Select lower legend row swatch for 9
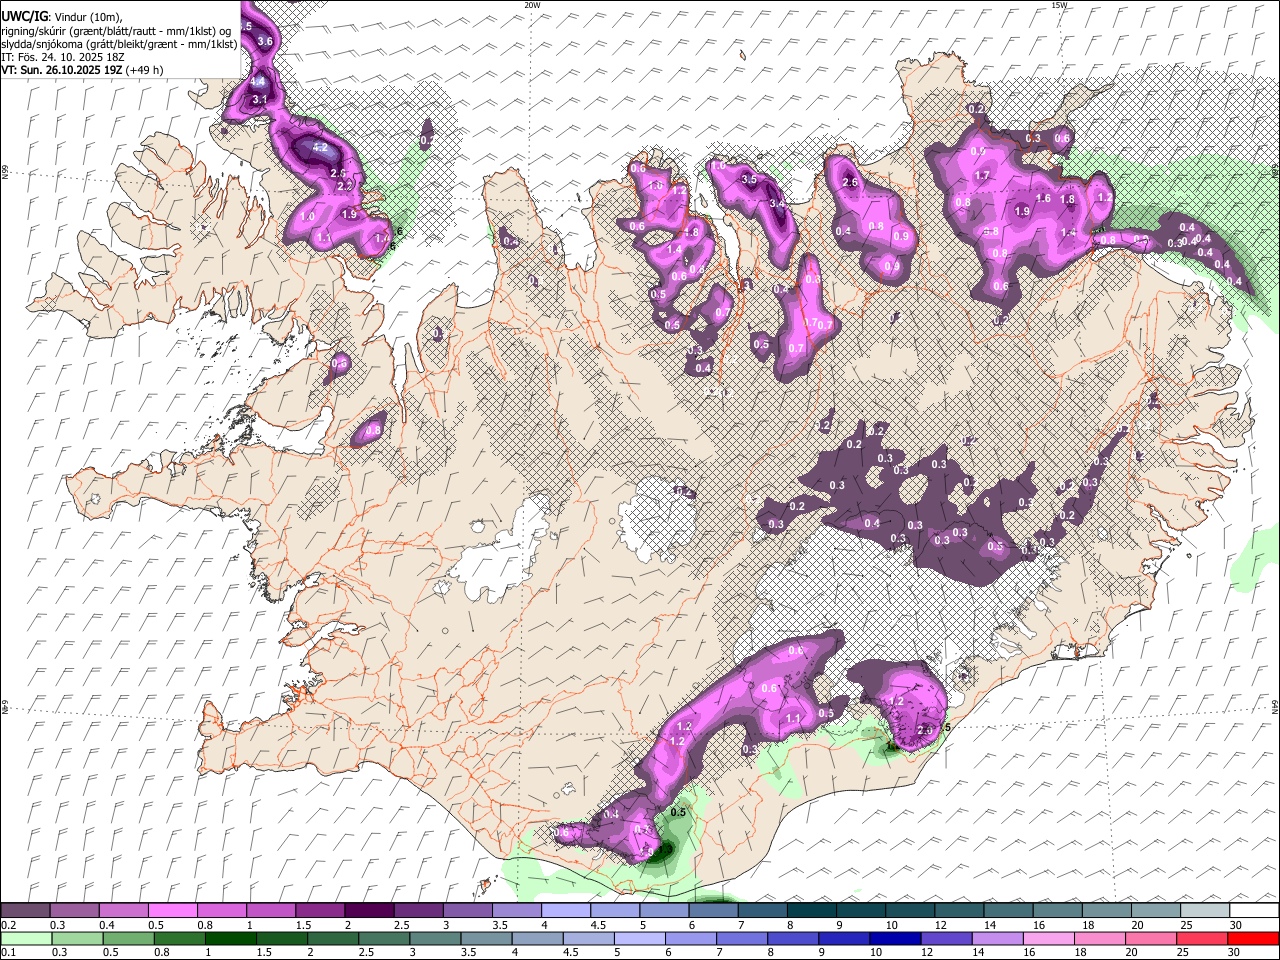The height and width of the screenshot is (960, 1280). pyautogui.click(x=845, y=938)
